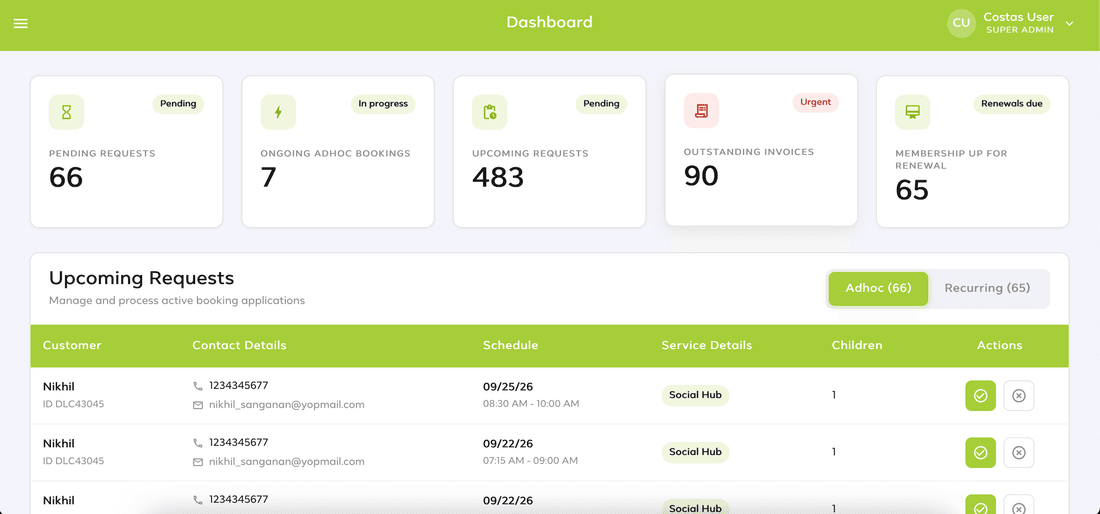The image size is (1100, 514).
Task: Click the hourglass icon on Pending Requests
Action: [67, 112]
